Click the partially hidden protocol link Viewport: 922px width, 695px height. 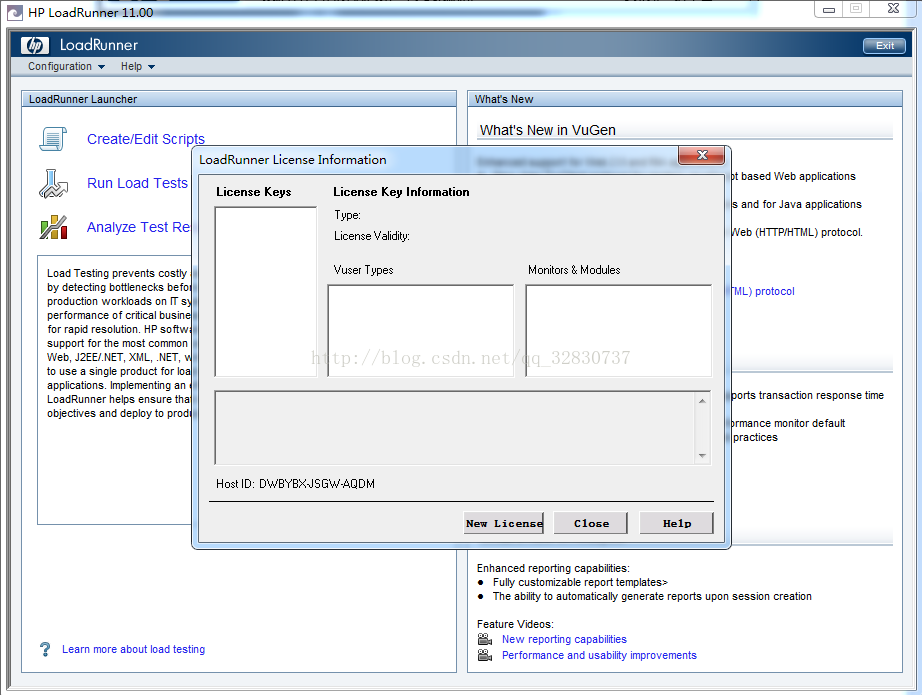pos(763,292)
